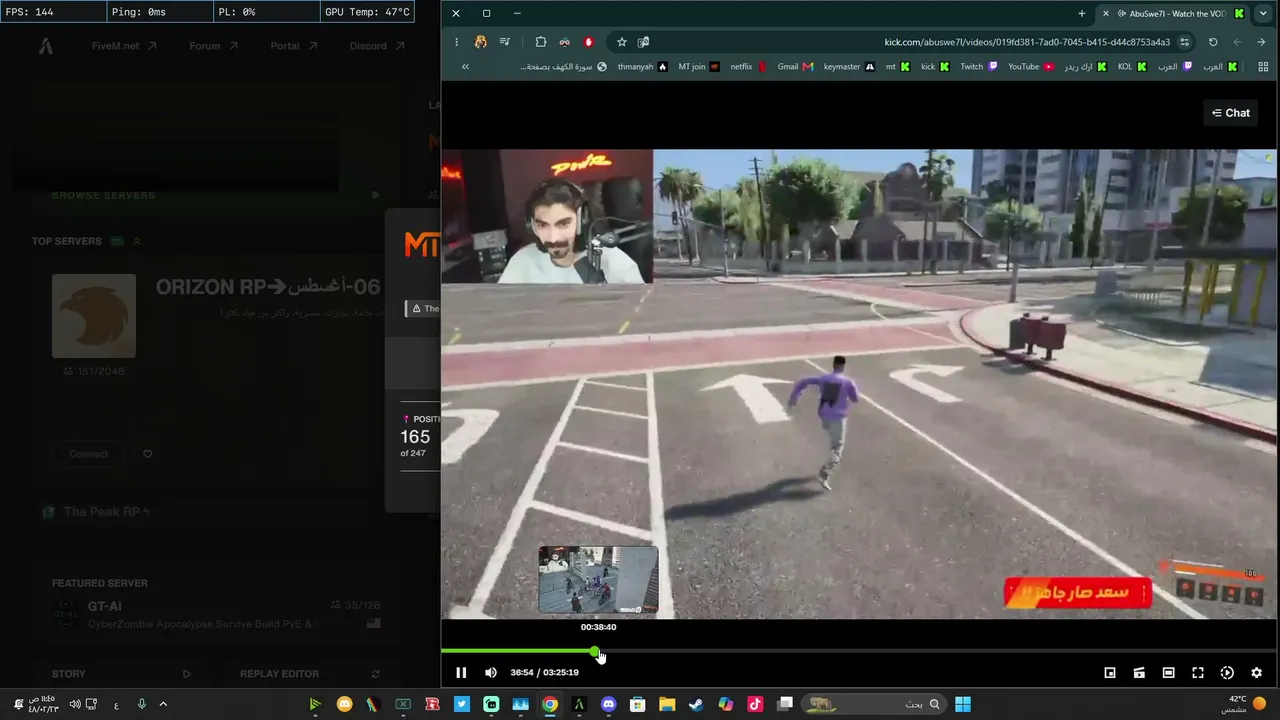This screenshot has height=720, width=1280.
Task: Open the browser profile avatar
Action: pos(481,42)
